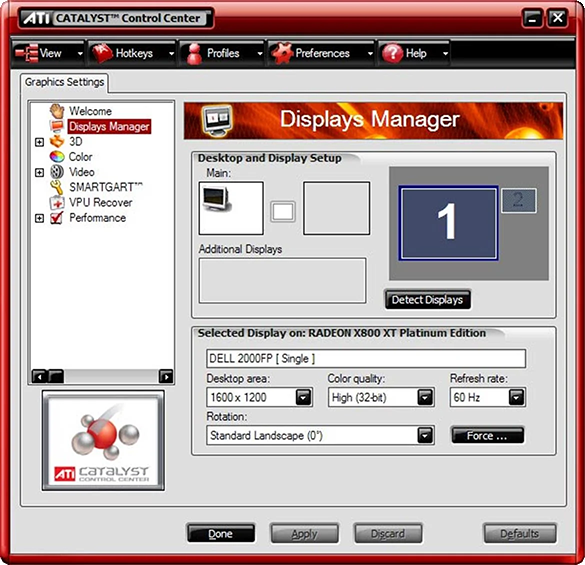Image resolution: width=585 pixels, height=565 pixels.
Task: Open the Hotkeys menu
Action: 132,53
